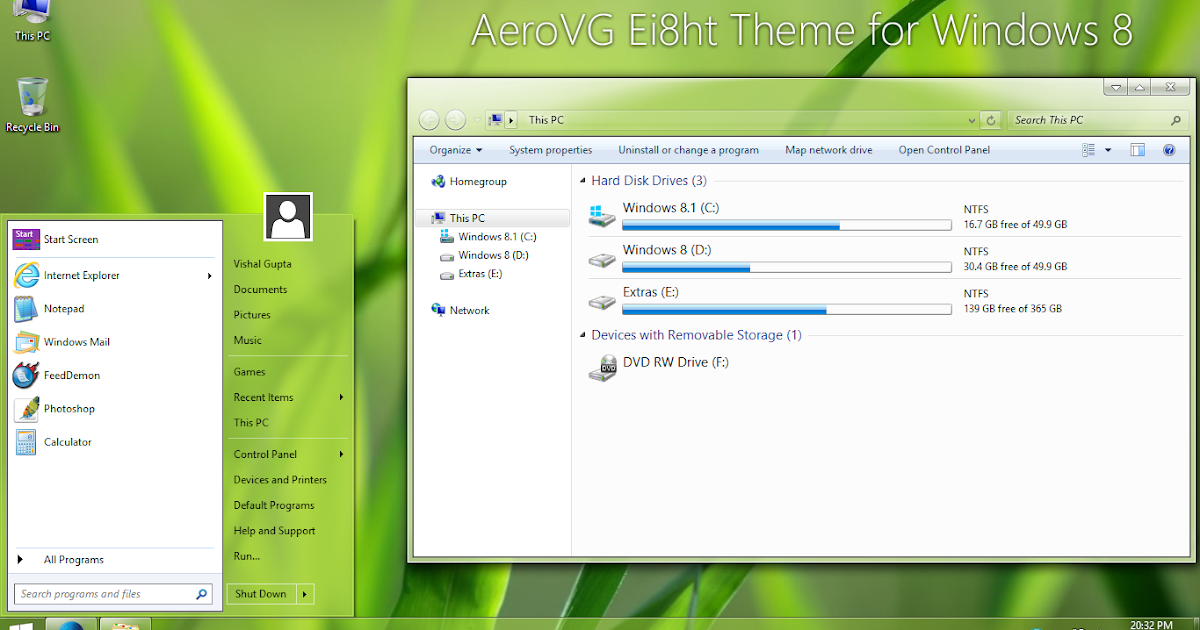Image resolution: width=1200 pixels, height=630 pixels.
Task: Click Run... in Start menu
Action: [x=246, y=556]
